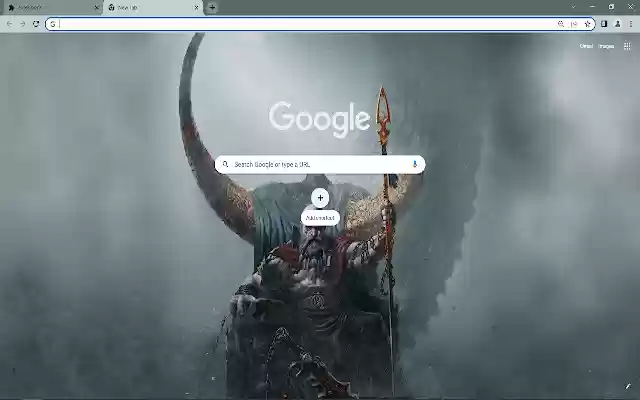640x400 pixels.
Task: Click the puzzle icon on the first tab
Action: (x=11, y=7)
